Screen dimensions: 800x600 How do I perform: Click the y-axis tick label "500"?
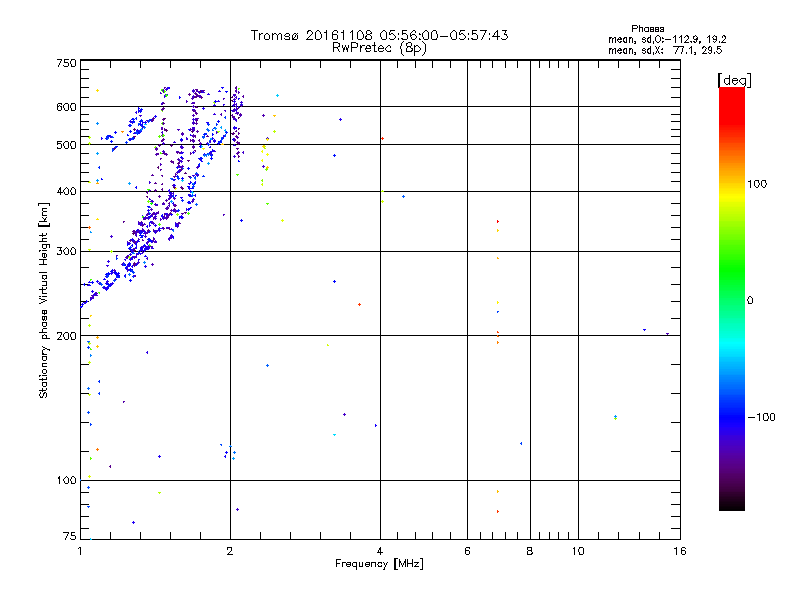pyautogui.click(x=66, y=145)
